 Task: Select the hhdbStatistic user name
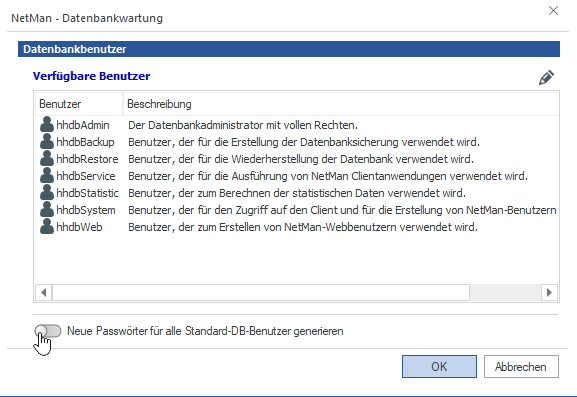[88, 193]
